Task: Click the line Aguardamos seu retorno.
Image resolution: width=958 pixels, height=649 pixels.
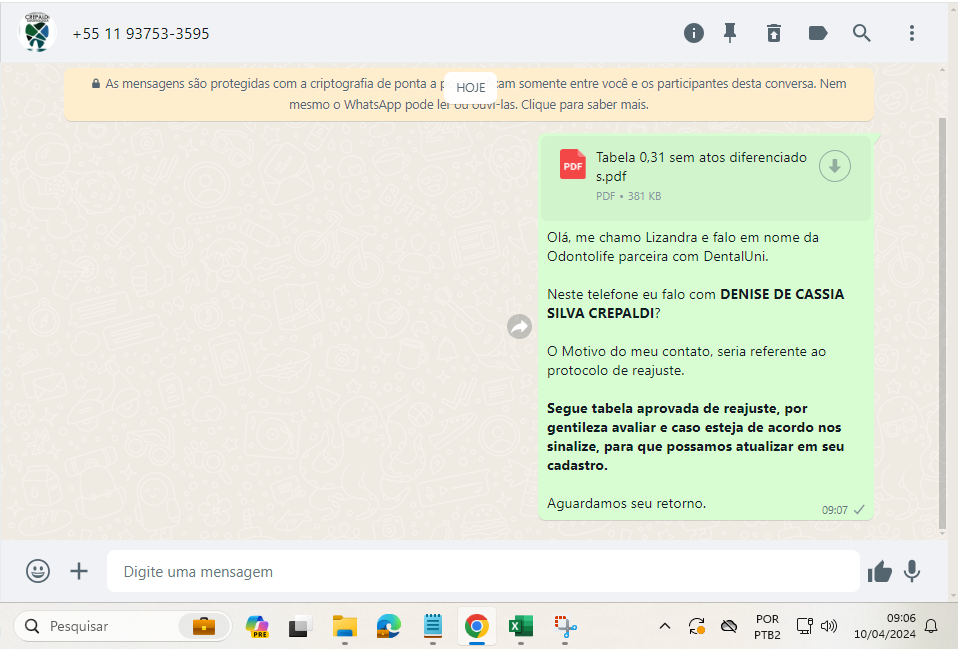Action: pos(626,504)
